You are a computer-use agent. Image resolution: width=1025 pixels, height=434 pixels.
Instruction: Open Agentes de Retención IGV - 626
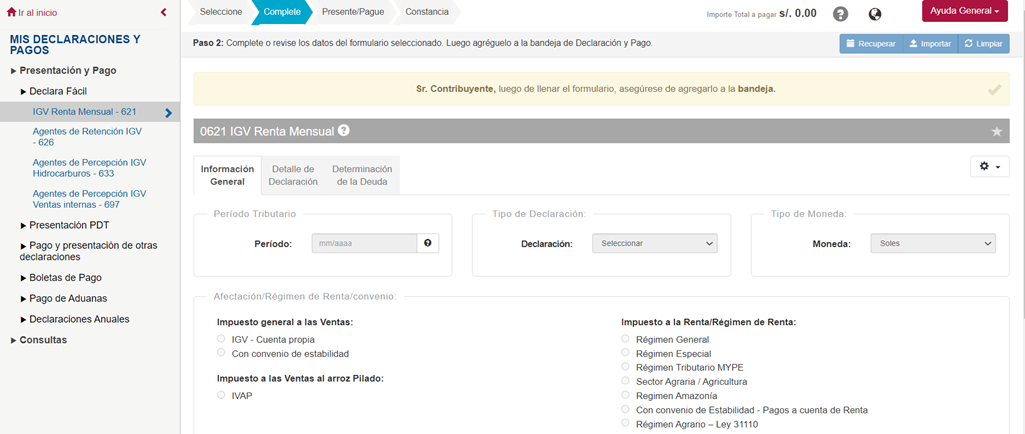[x=87, y=137]
